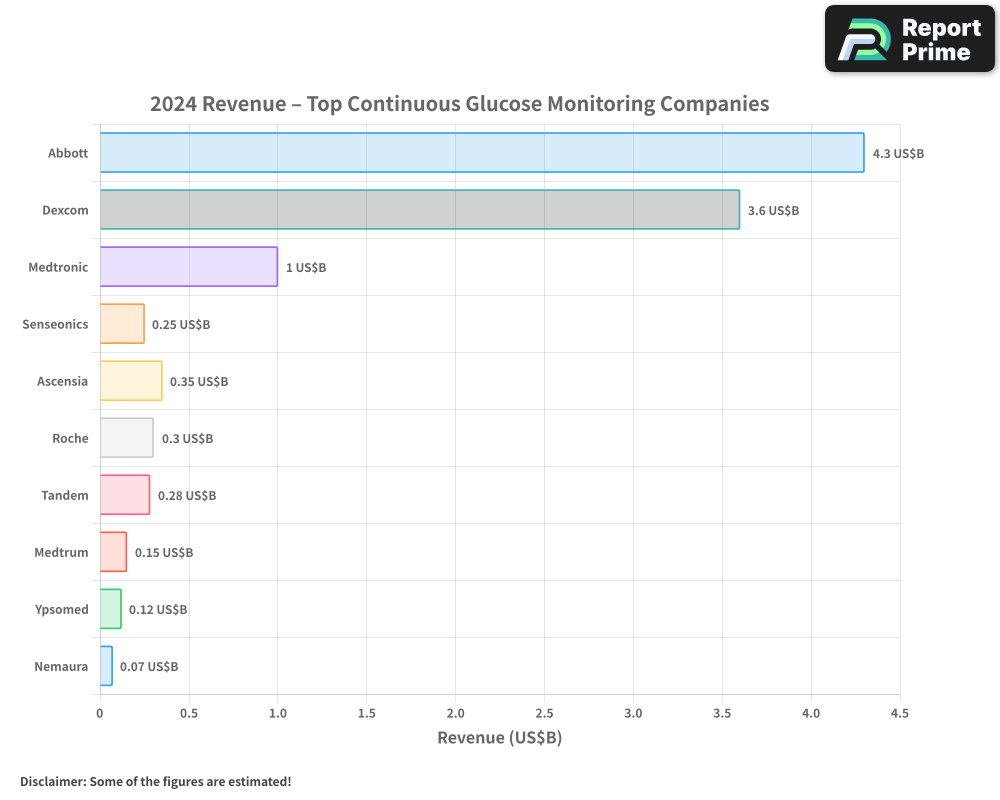Toggle the Nemaura bar visibility
1000x800 pixels.
point(105,666)
